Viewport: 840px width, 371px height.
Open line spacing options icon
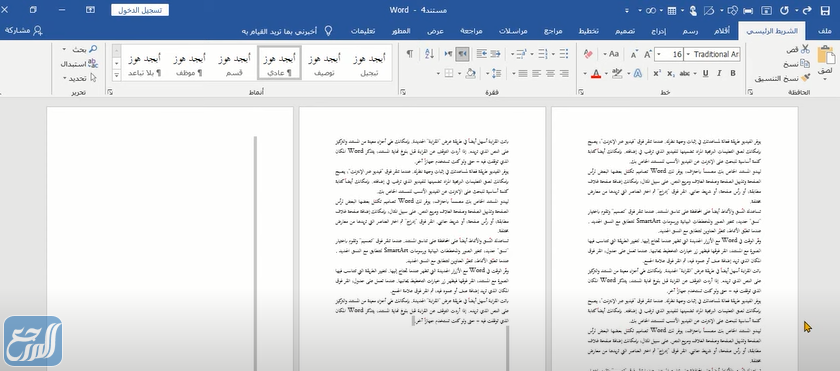(x=497, y=73)
